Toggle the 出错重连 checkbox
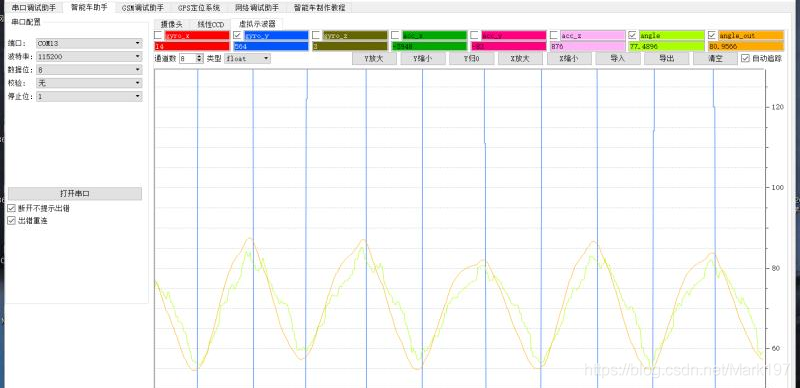Screen dimensions: 800x388 pyautogui.click(x=12, y=221)
